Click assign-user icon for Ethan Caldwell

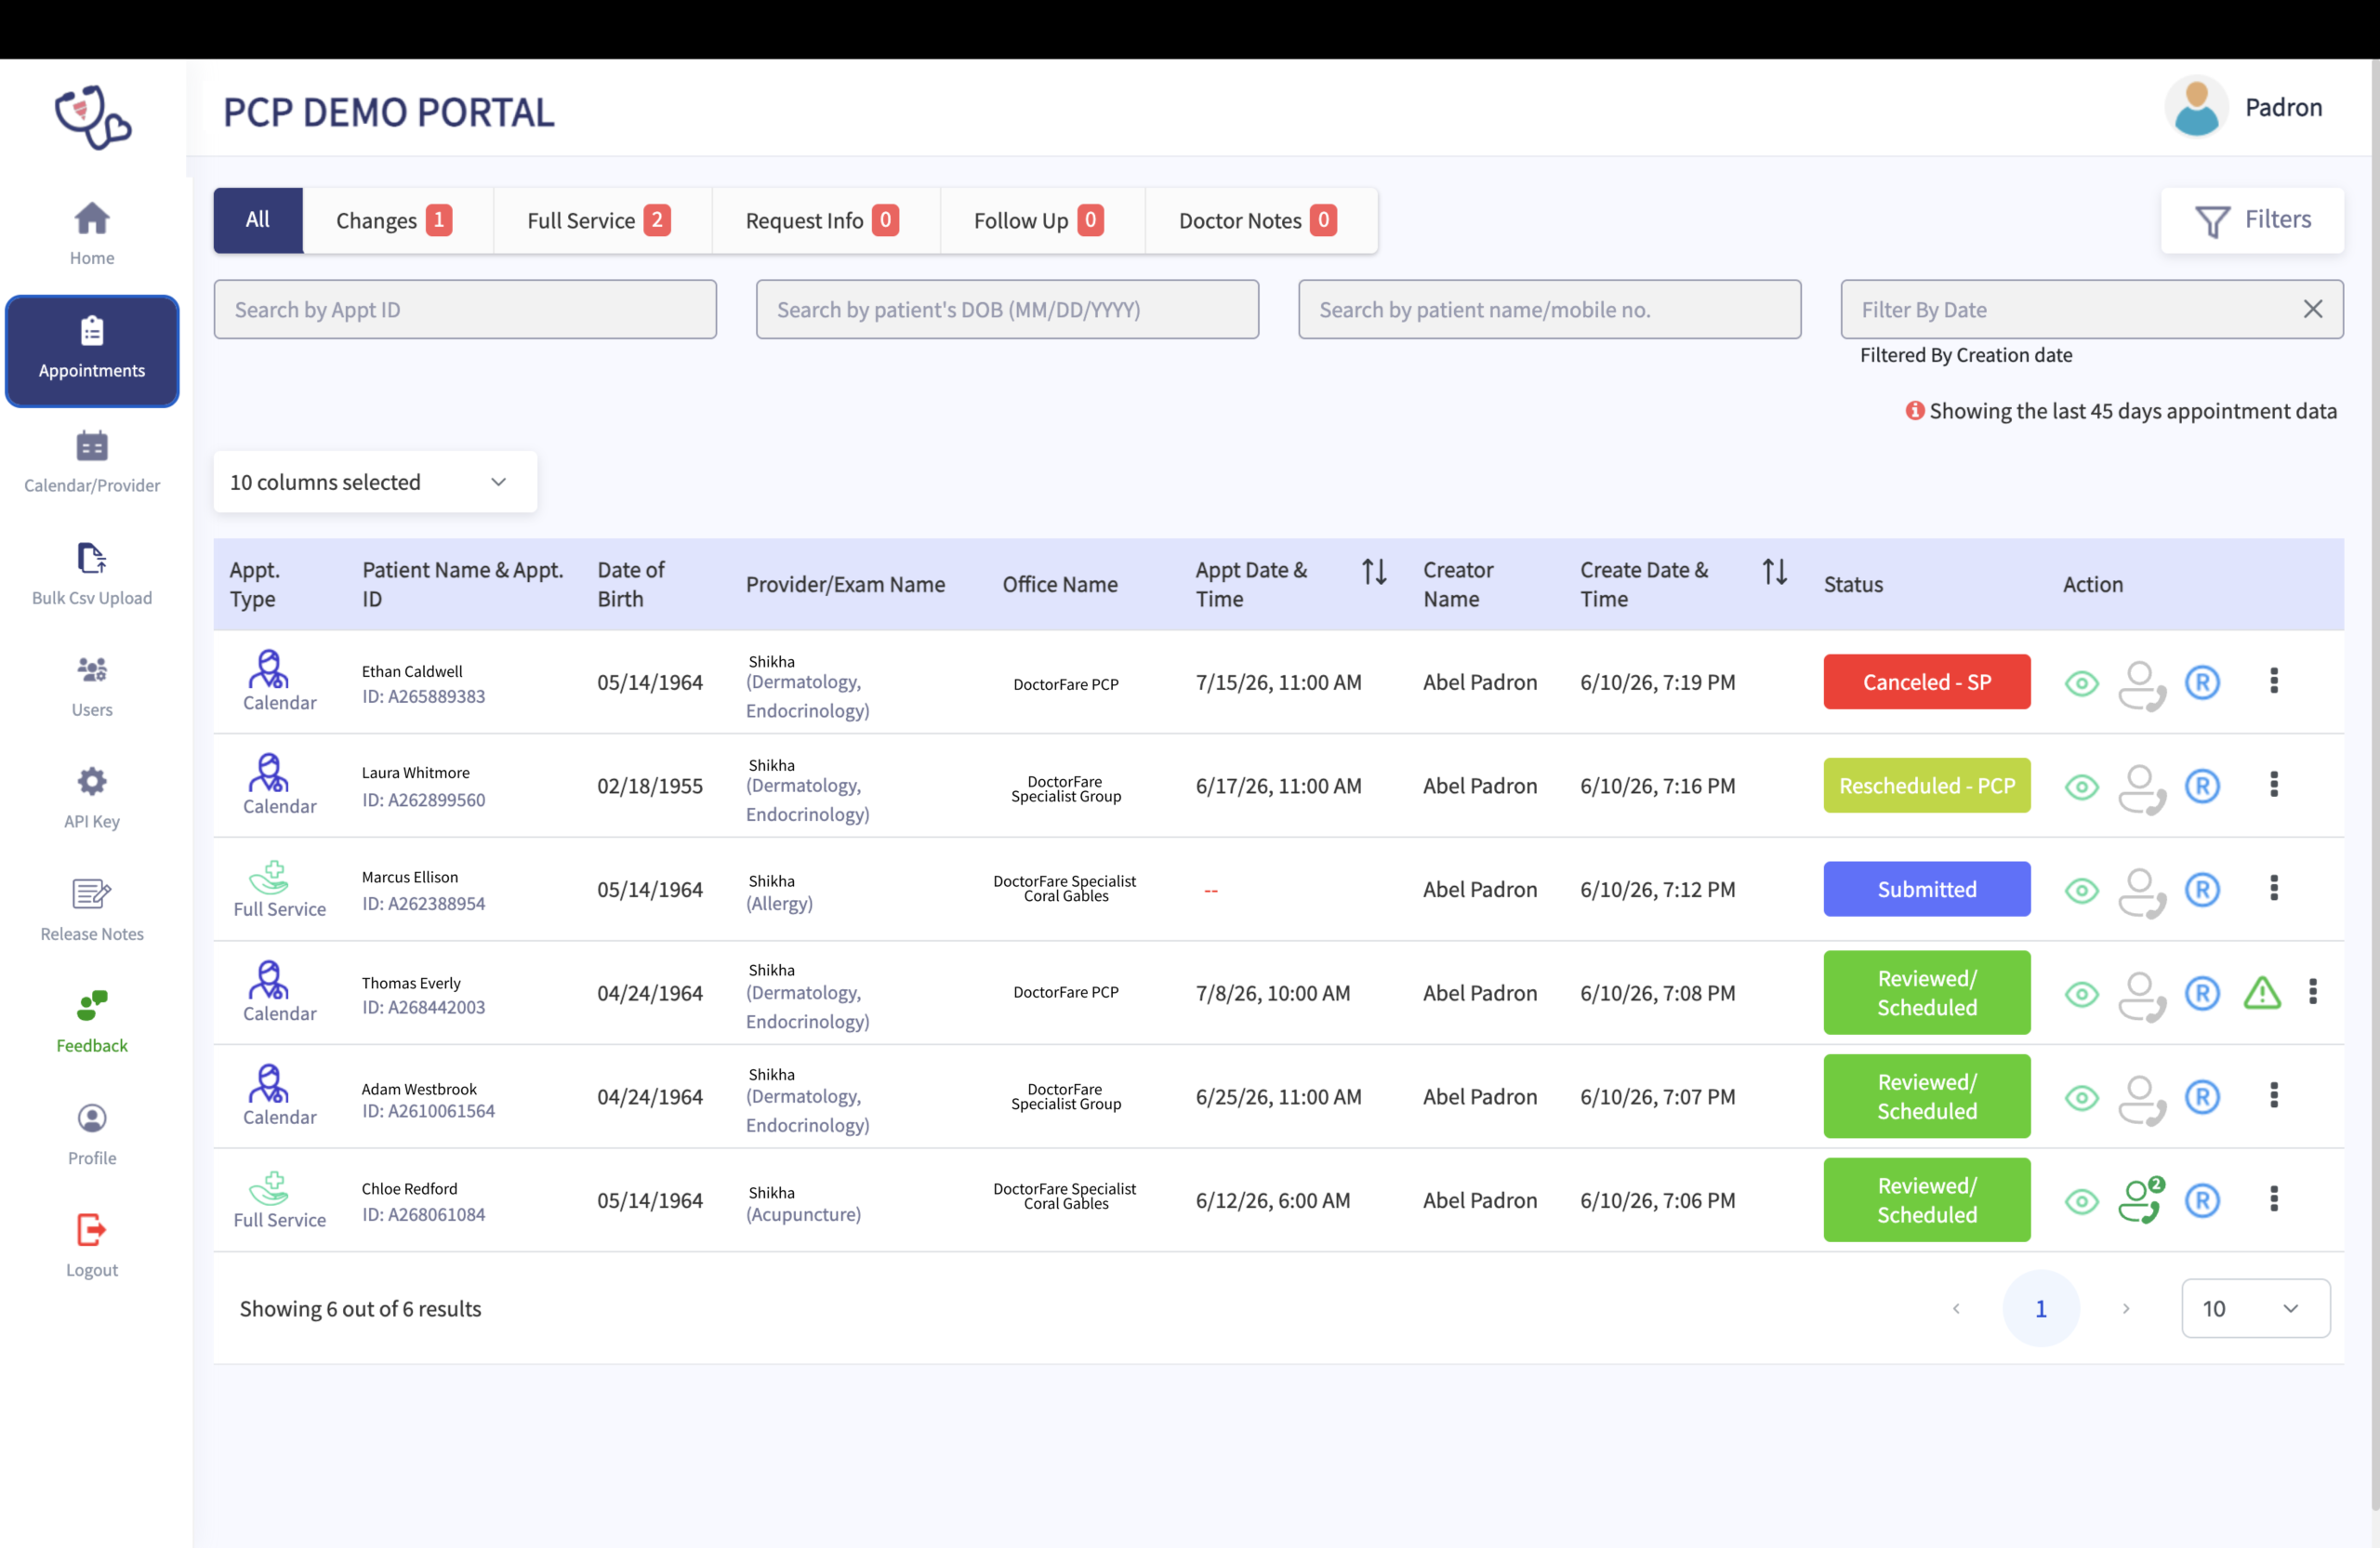click(x=2141, y=684)
